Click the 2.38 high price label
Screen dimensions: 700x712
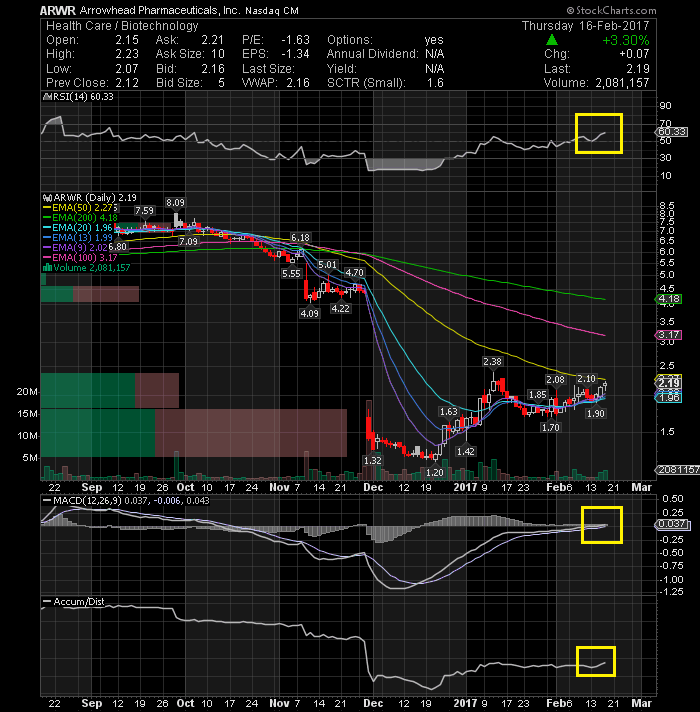click(492, 361)
